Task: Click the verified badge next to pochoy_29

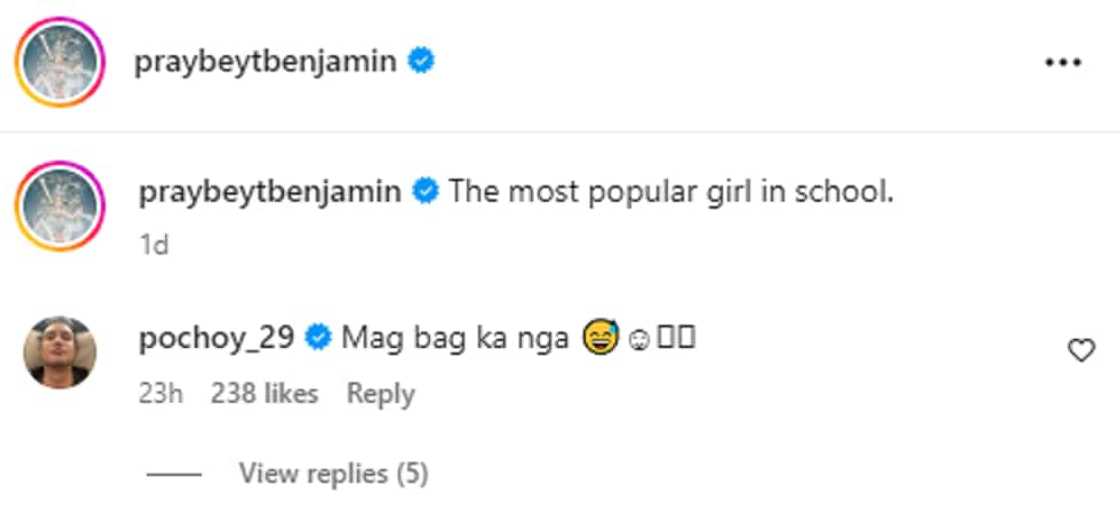Action: click(x=318, y=339)
